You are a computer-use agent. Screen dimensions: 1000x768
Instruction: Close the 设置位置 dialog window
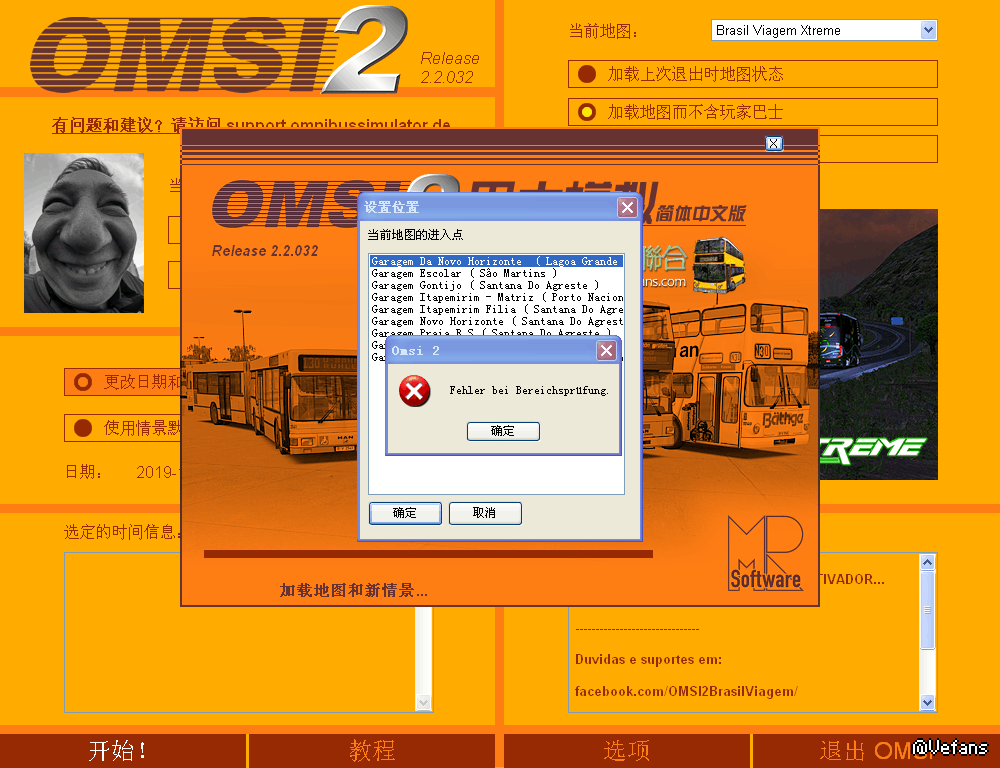(628, 207)
